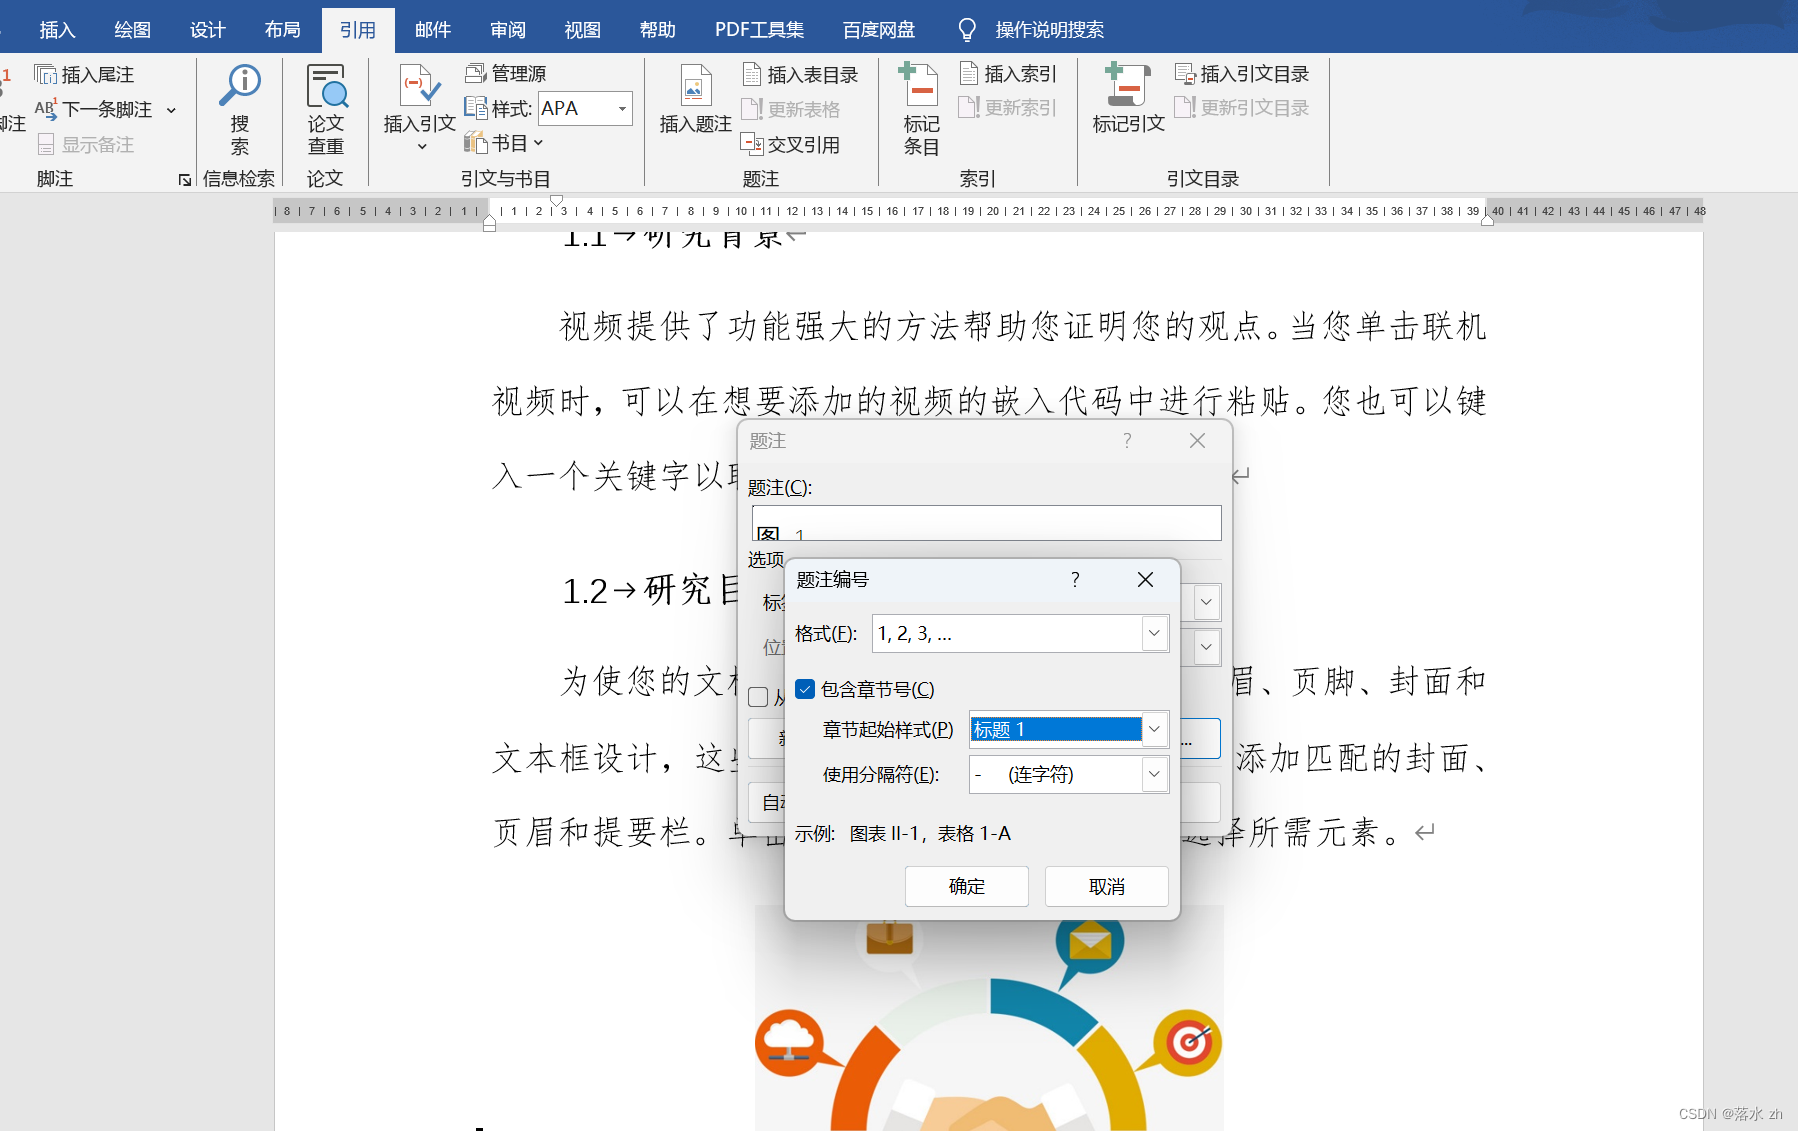Expand the Use separator dropdown

pos(1154,774)
